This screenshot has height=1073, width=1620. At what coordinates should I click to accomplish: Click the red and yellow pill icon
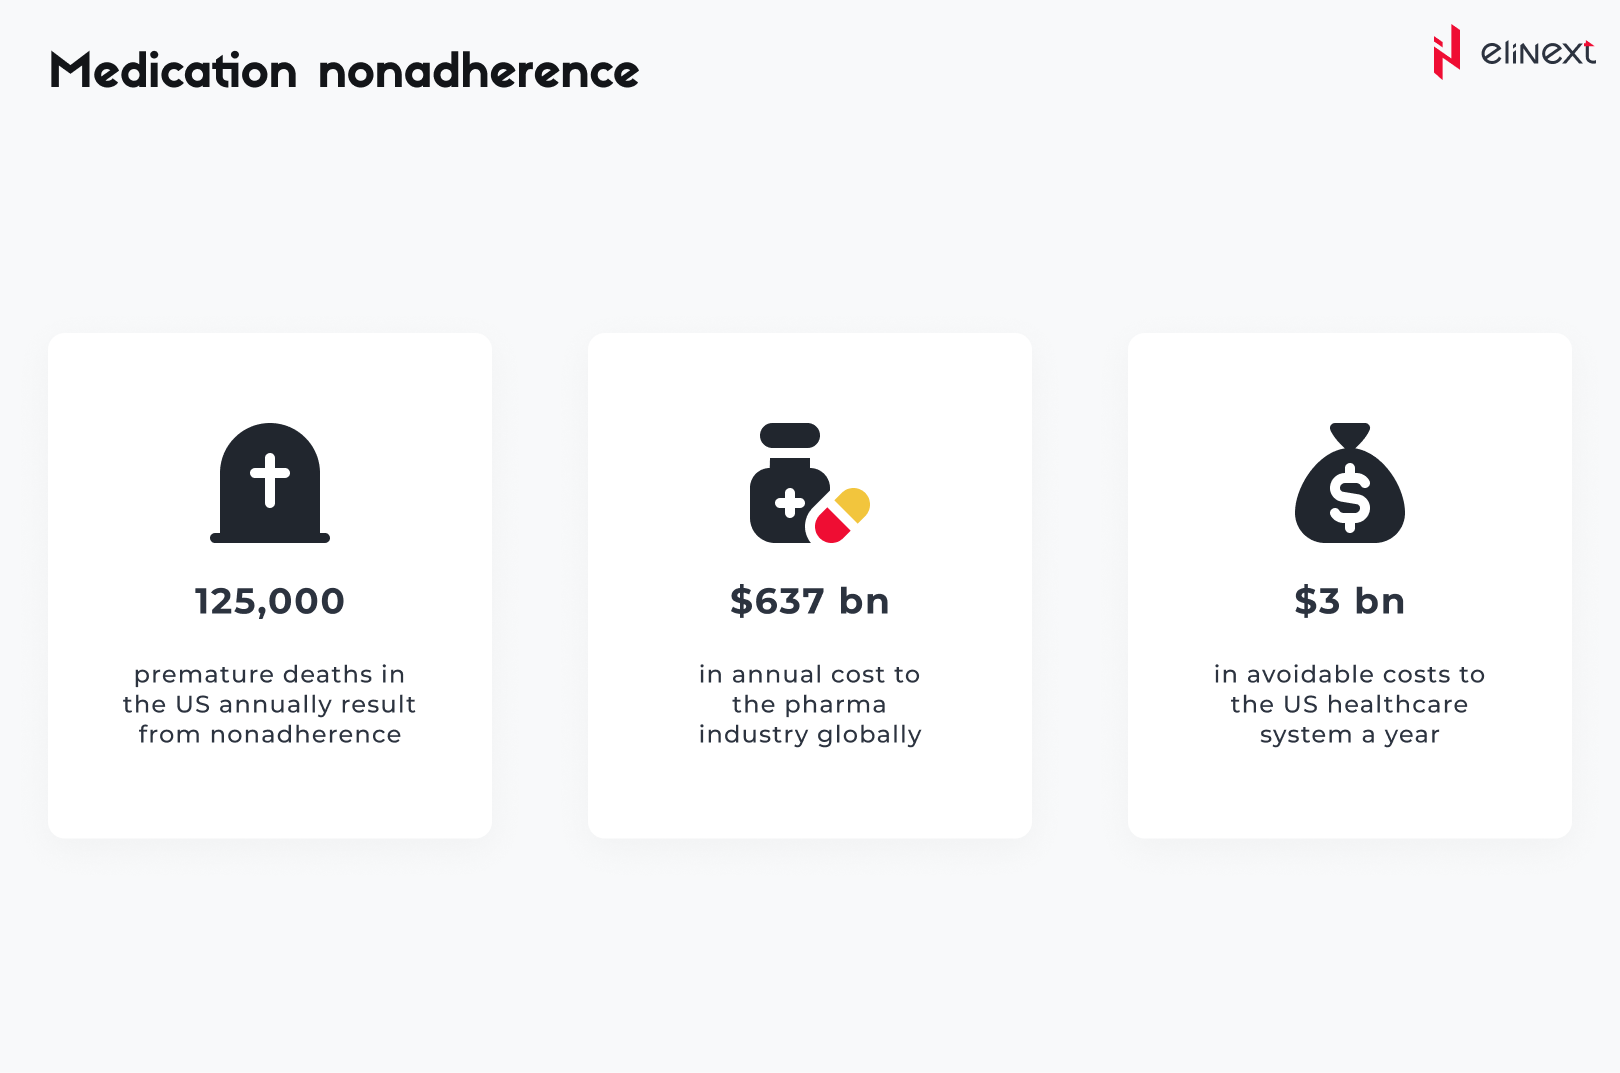click(x=842, y=515)
